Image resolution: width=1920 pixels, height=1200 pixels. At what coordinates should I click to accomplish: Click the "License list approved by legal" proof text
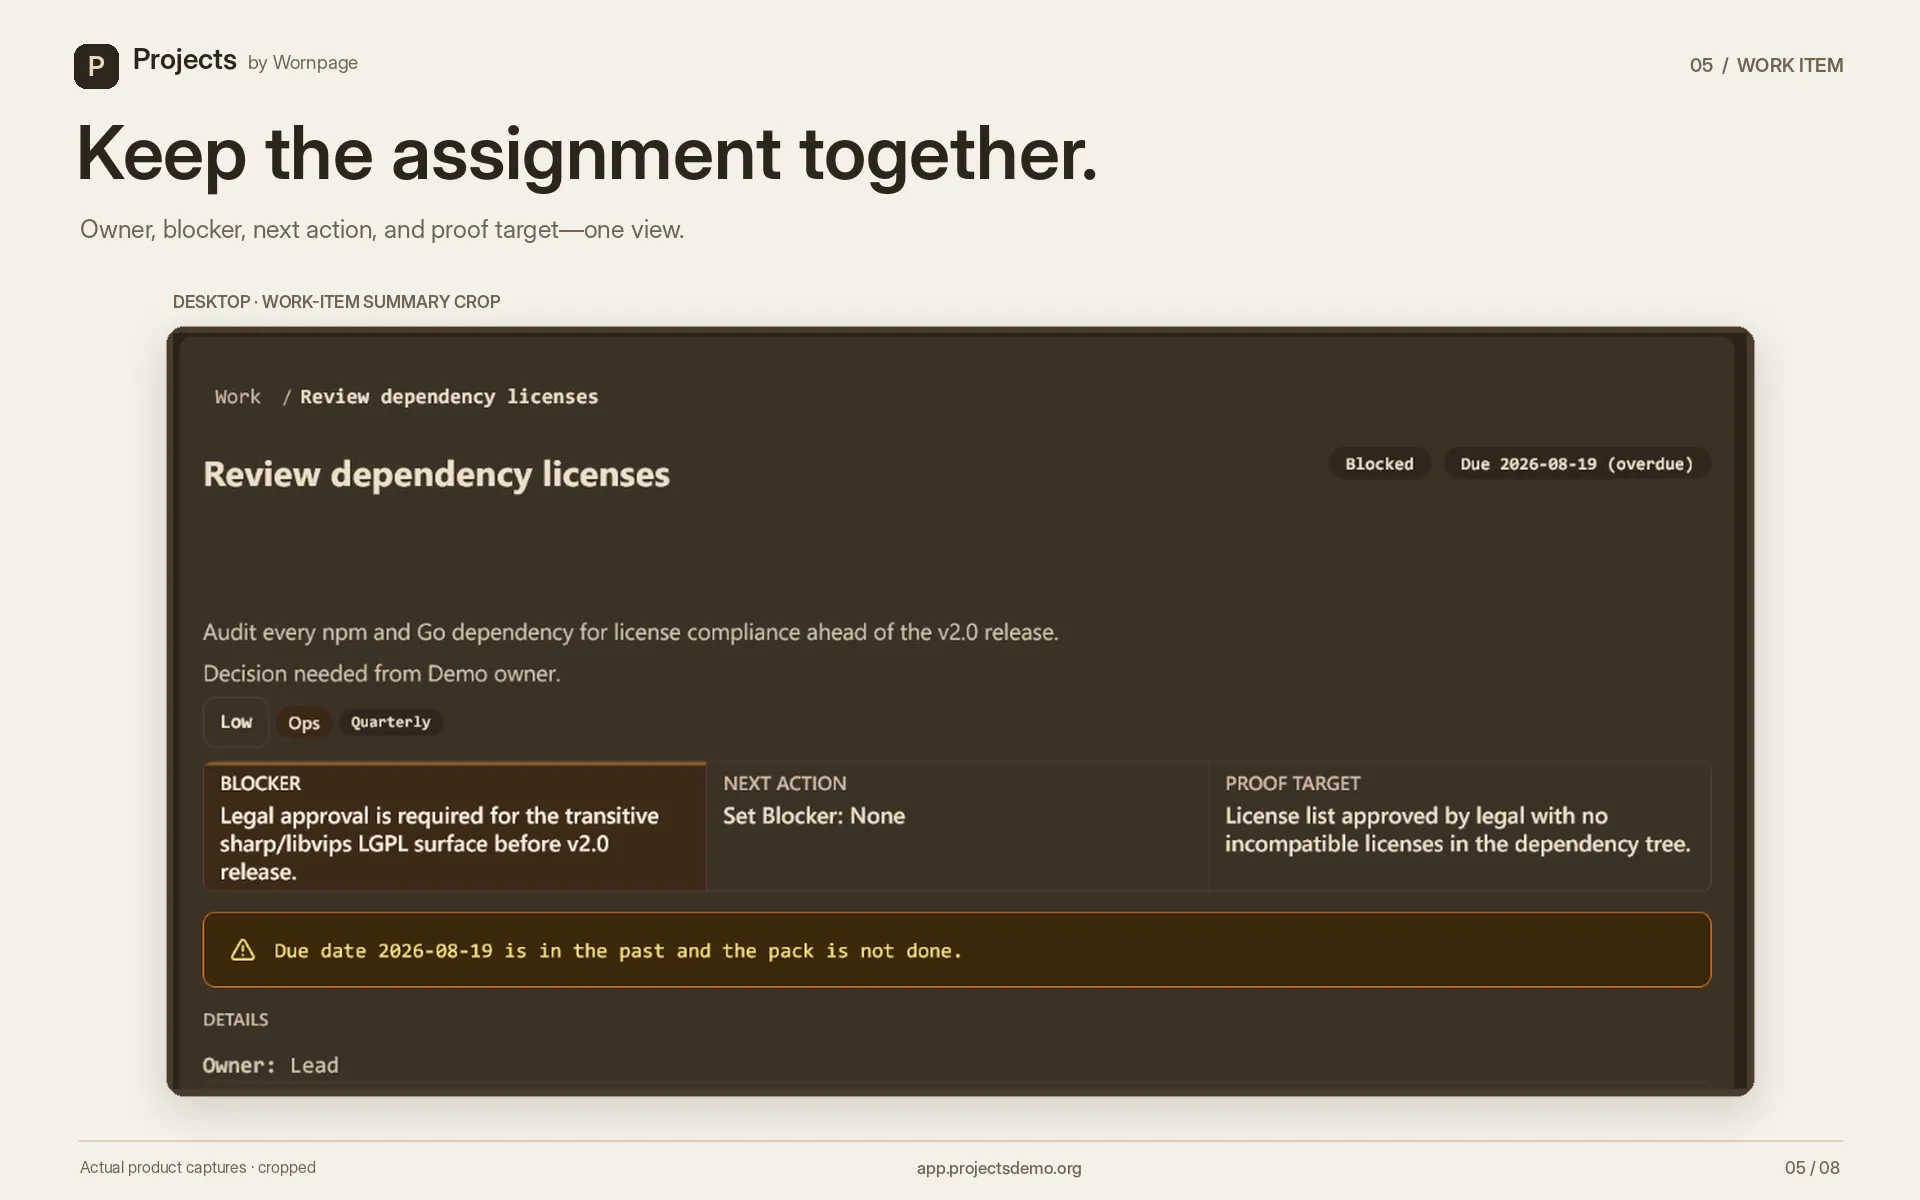pyautogui.click(x=1458, y=830)
